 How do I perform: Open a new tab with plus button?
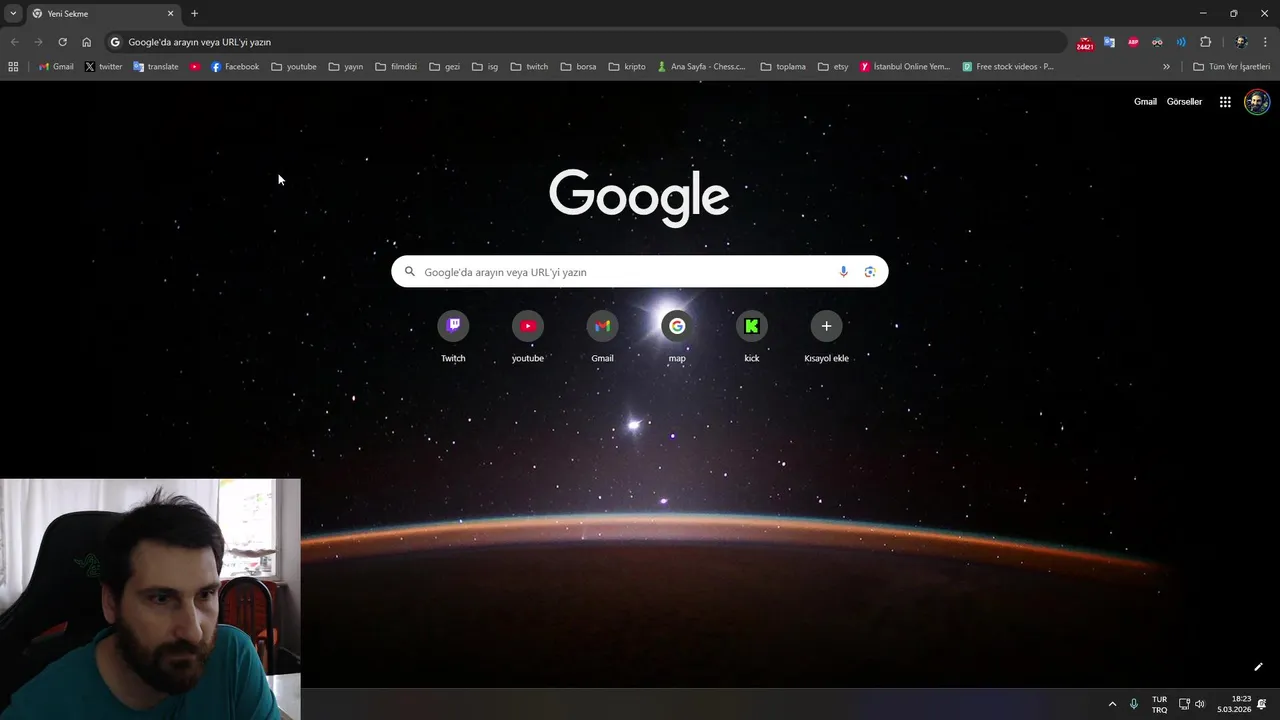click(194, 14)
